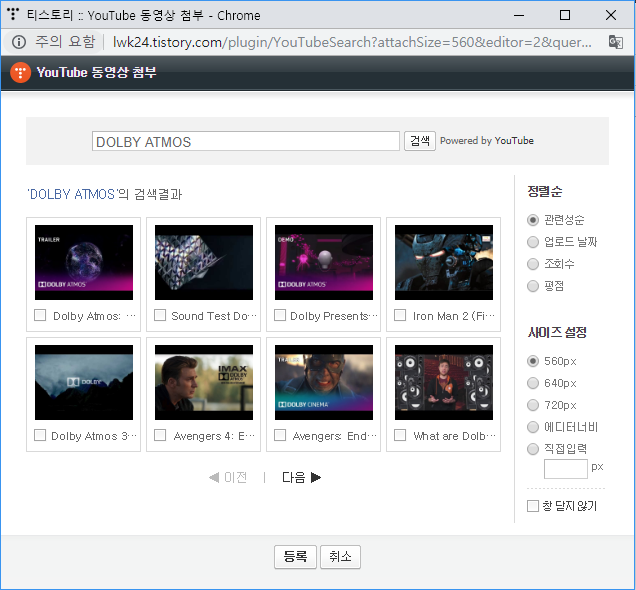Select 업로드 날짜 sort radio button
The image size is (636, 590).
click(x=533, y=242)
